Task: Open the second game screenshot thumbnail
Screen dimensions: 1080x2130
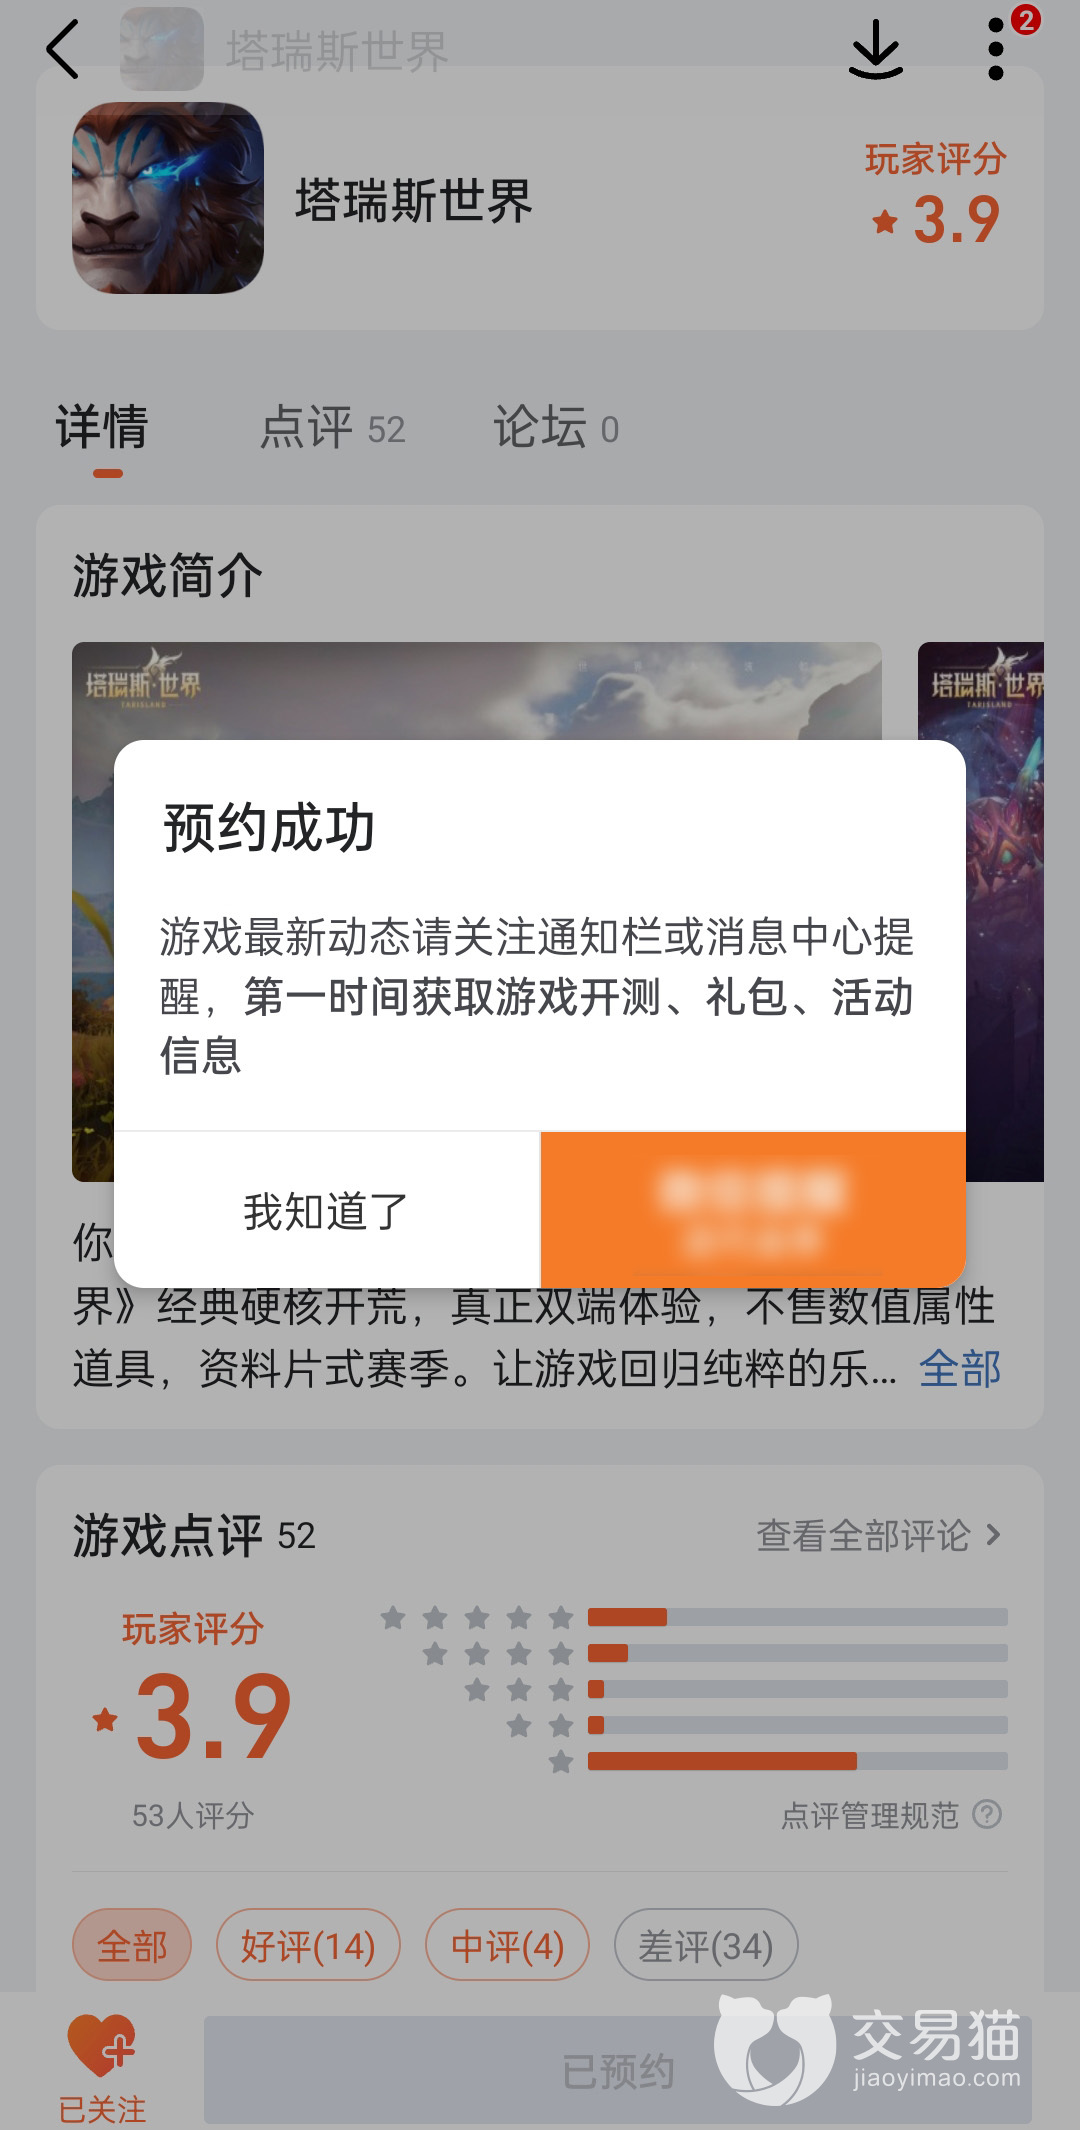Action: (981, 911)
